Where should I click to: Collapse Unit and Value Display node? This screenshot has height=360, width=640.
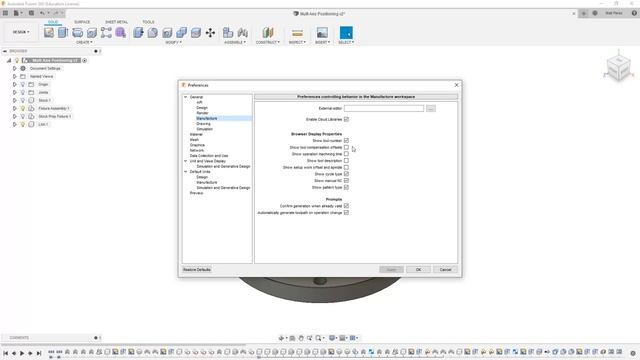click(186, 161)
